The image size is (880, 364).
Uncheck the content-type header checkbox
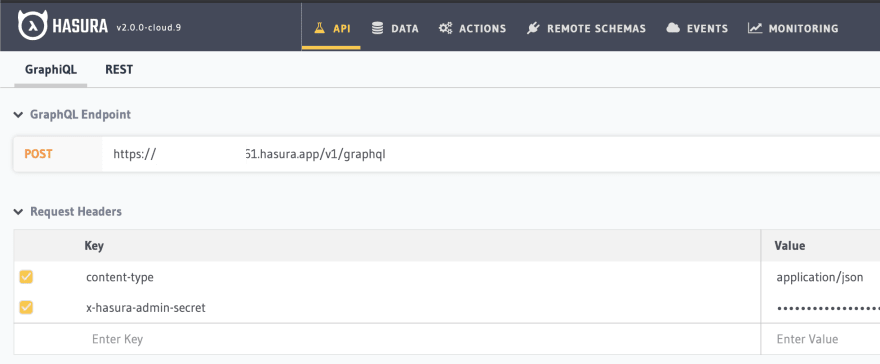tap(26, 277)
